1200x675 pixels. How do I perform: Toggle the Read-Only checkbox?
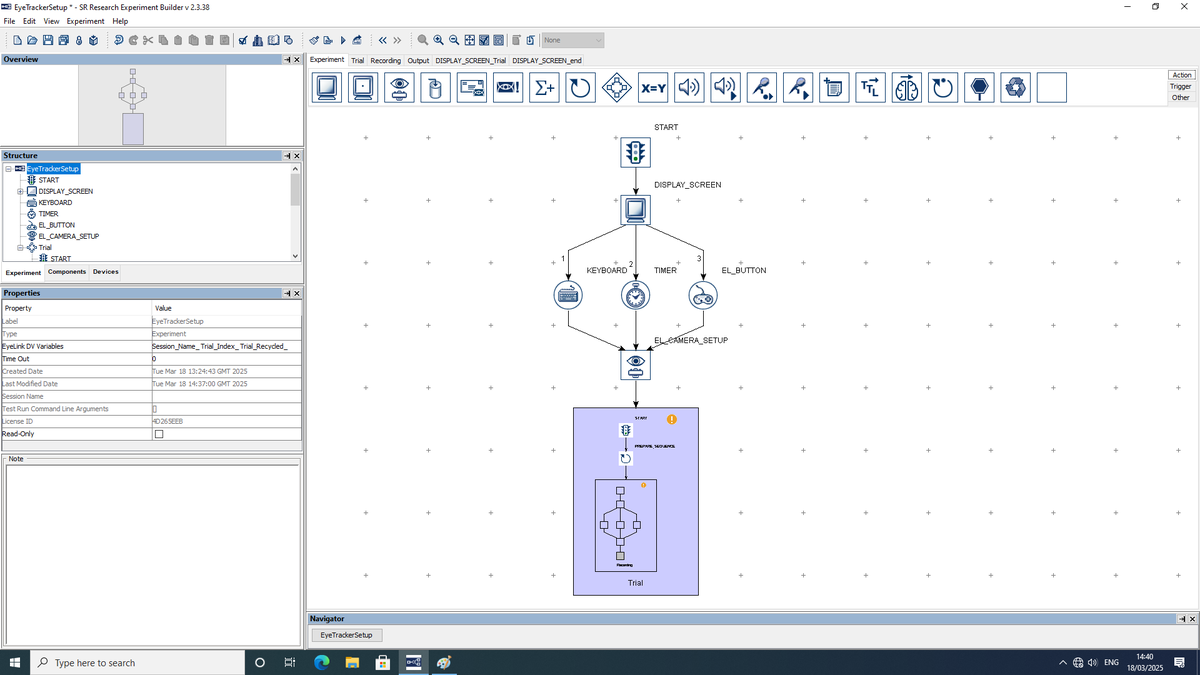[x=158, y=434]
